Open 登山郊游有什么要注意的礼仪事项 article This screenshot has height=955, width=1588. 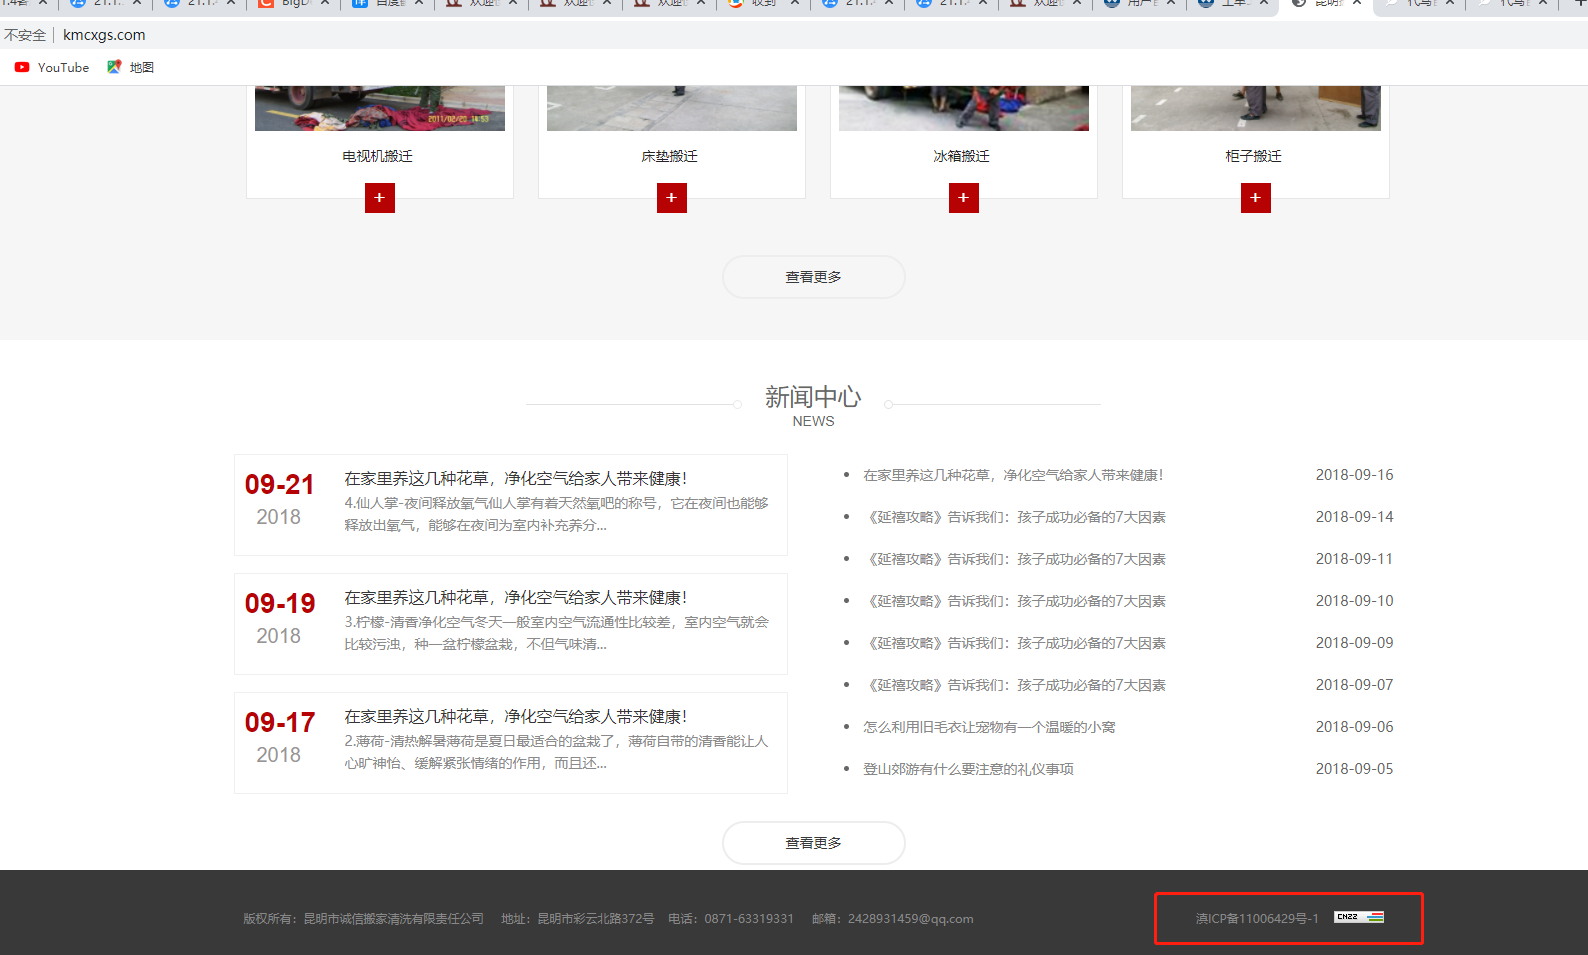point(968,769)
